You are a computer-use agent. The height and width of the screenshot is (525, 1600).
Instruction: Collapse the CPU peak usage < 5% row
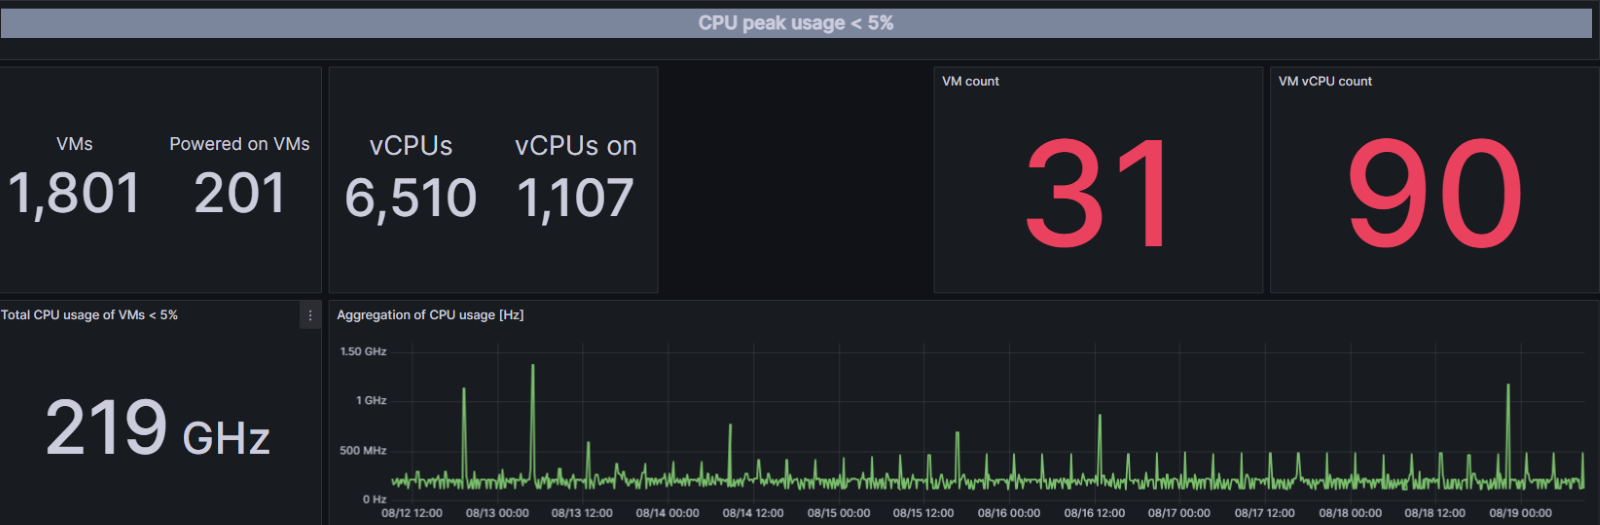pyautogui.click(x=795, y=23)
